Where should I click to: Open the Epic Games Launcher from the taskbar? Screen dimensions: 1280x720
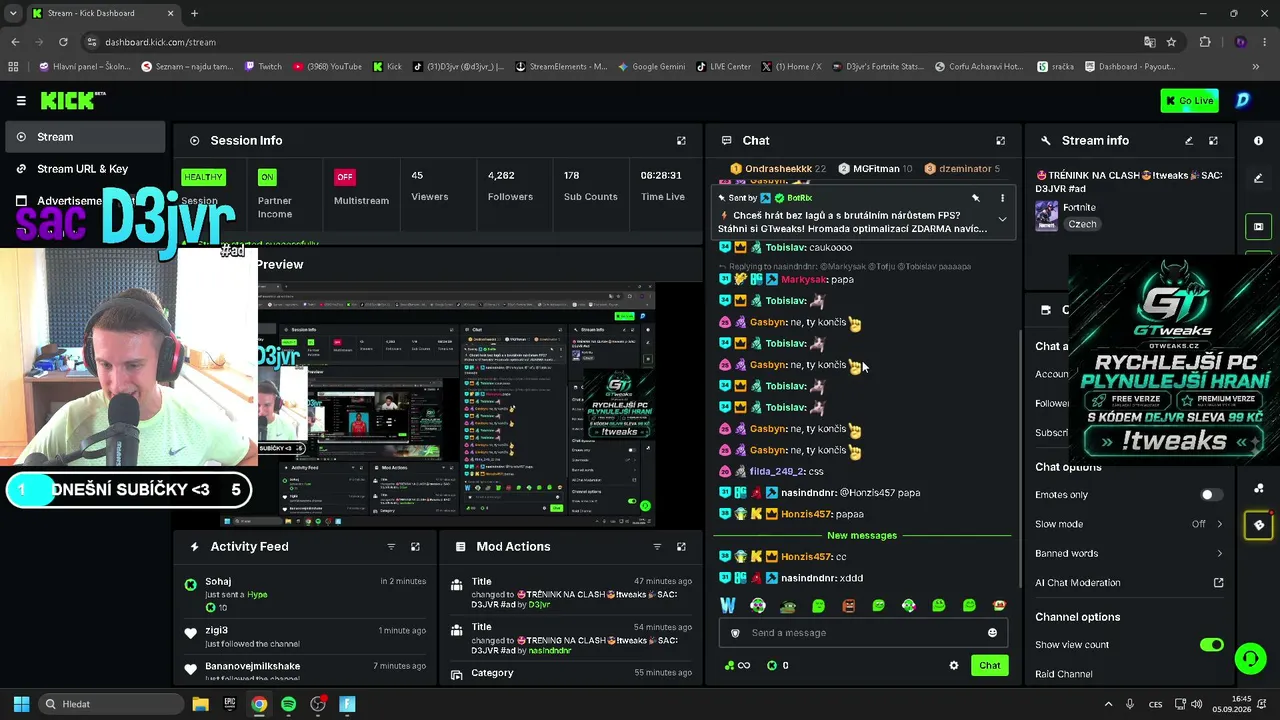(230, 704)
